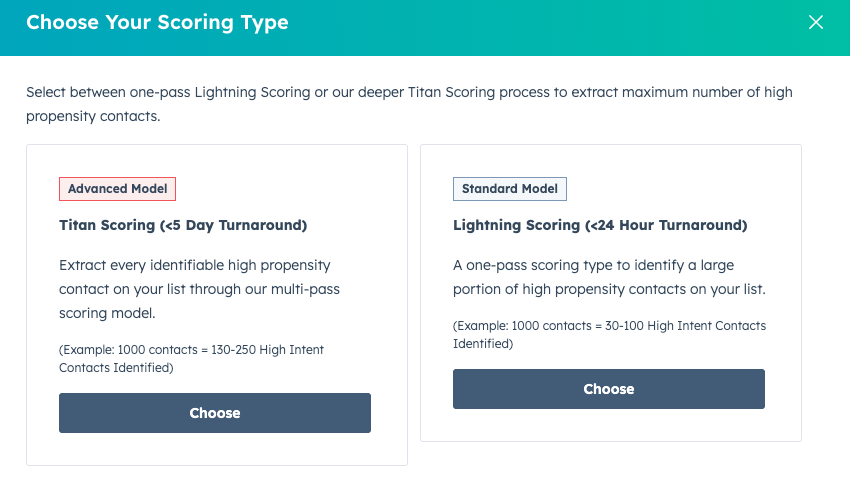Viewport: 850px width, 478px height.
Task: Click the 30-100 High Intent Contacts example text
Action: (609, 334)
